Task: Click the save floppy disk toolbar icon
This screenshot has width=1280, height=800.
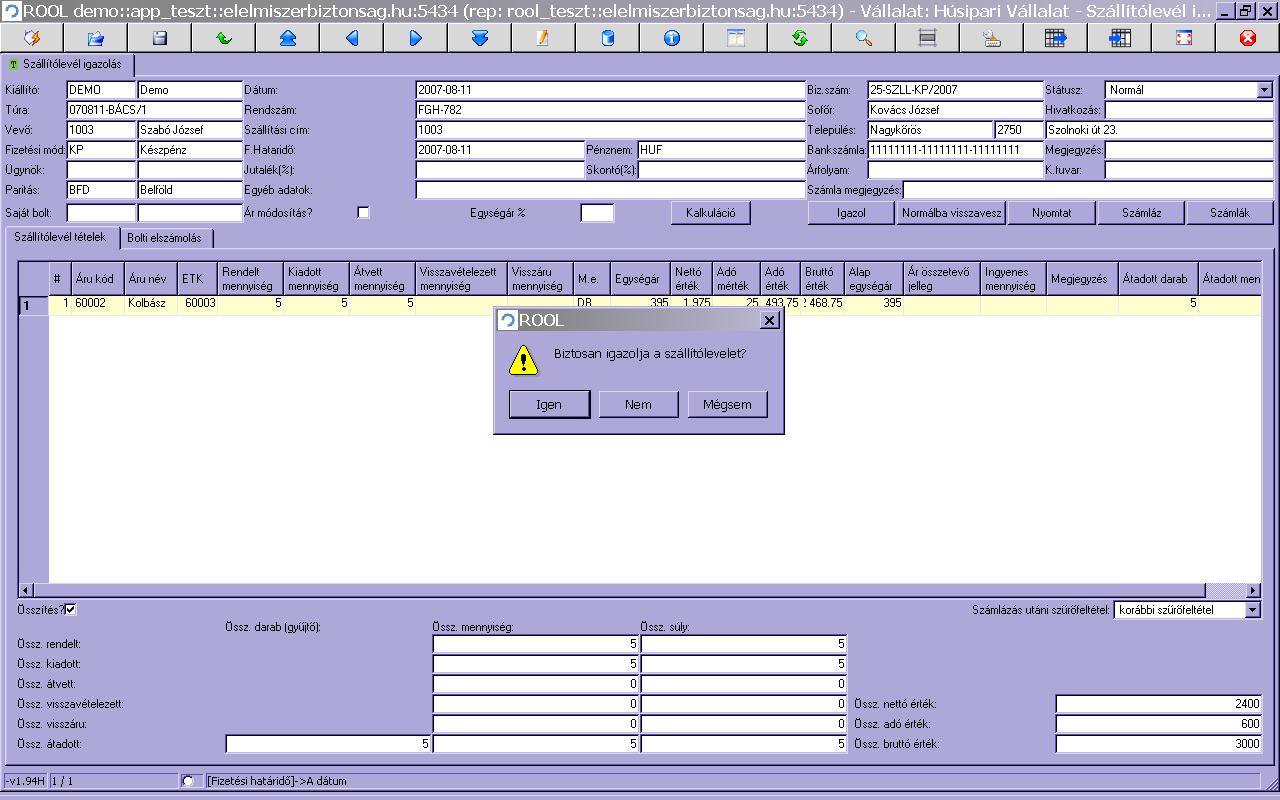Action: (x=160, y=38)
